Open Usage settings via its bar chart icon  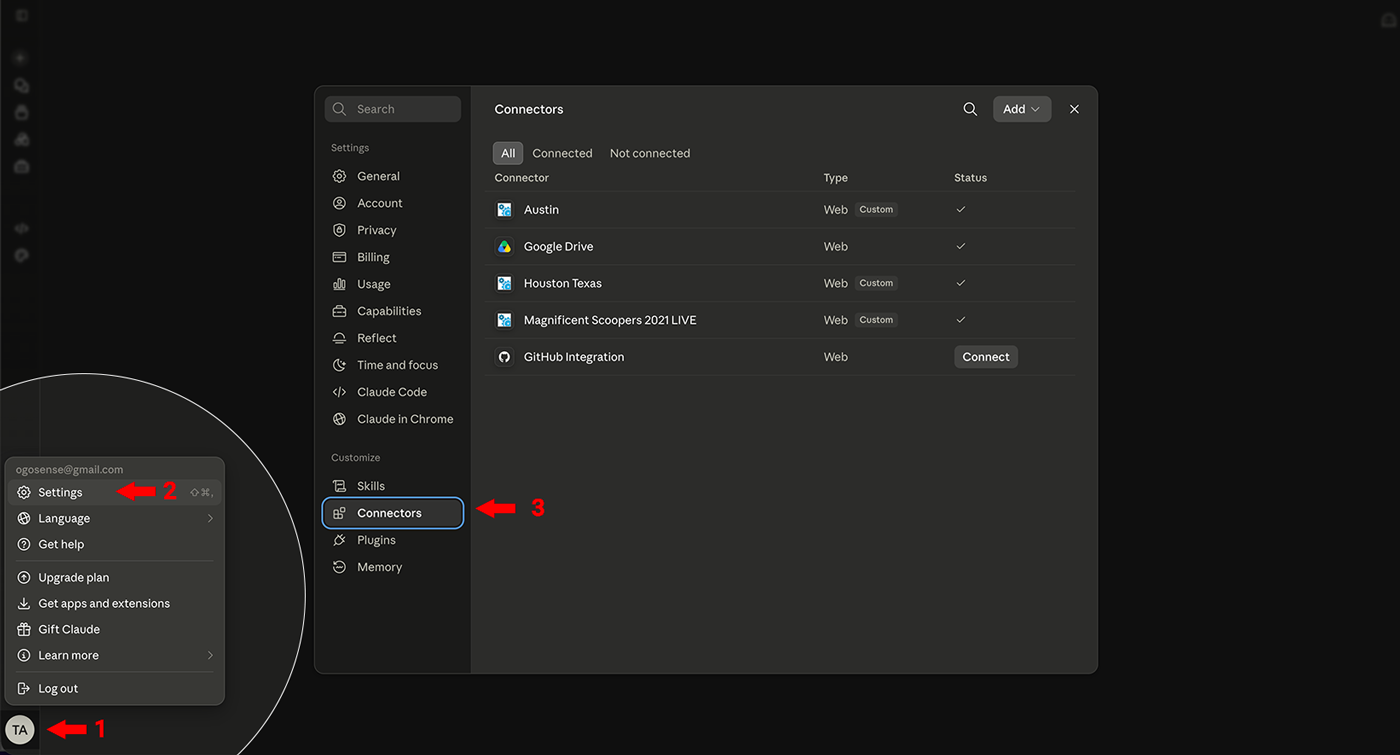[339, 284]
